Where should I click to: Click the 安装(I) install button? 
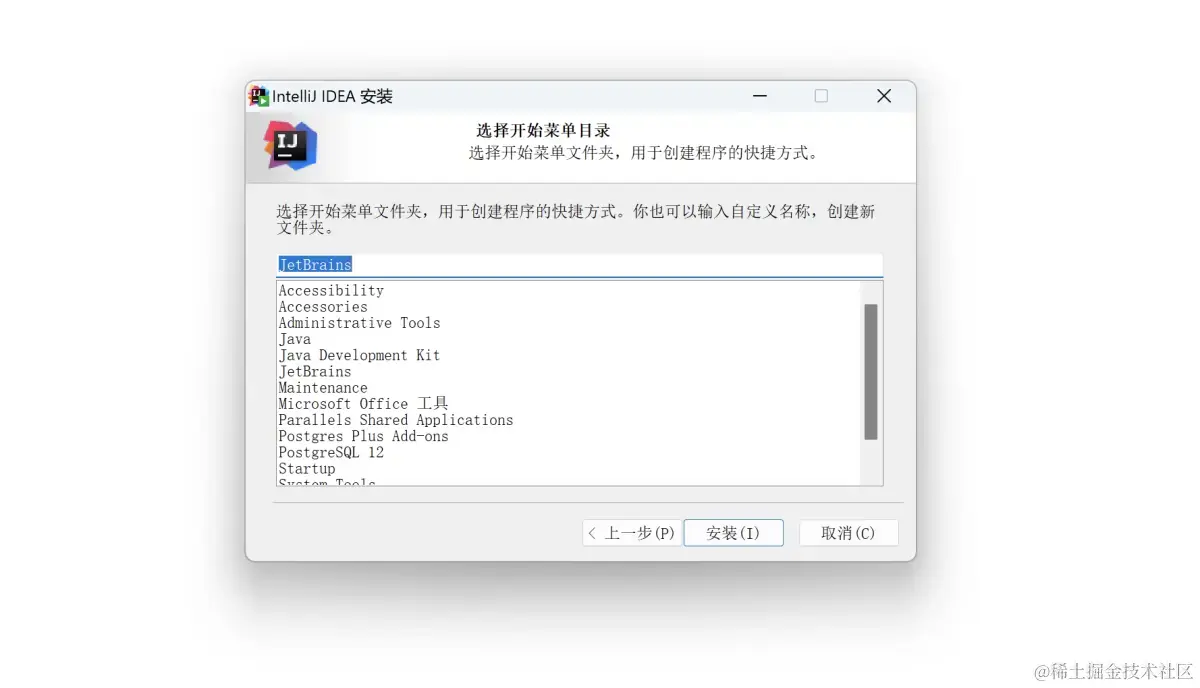733,533
